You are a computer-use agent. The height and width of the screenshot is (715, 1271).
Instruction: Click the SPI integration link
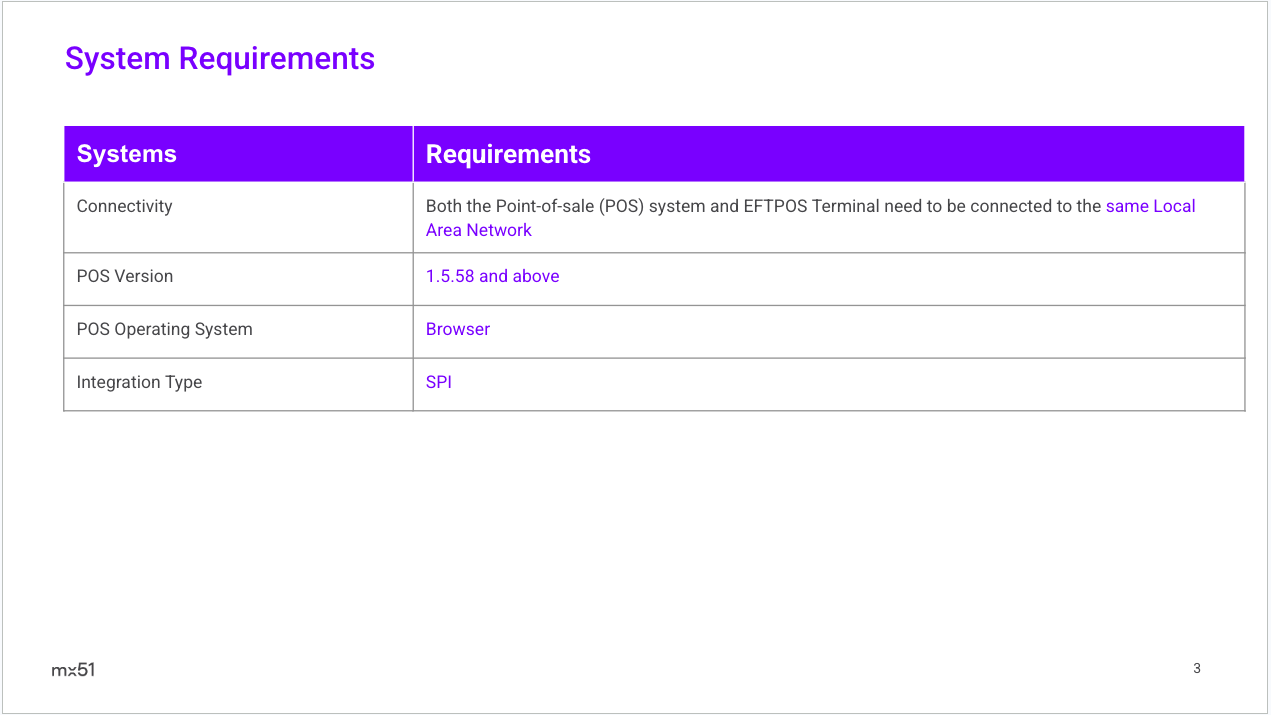coord(439,382)
